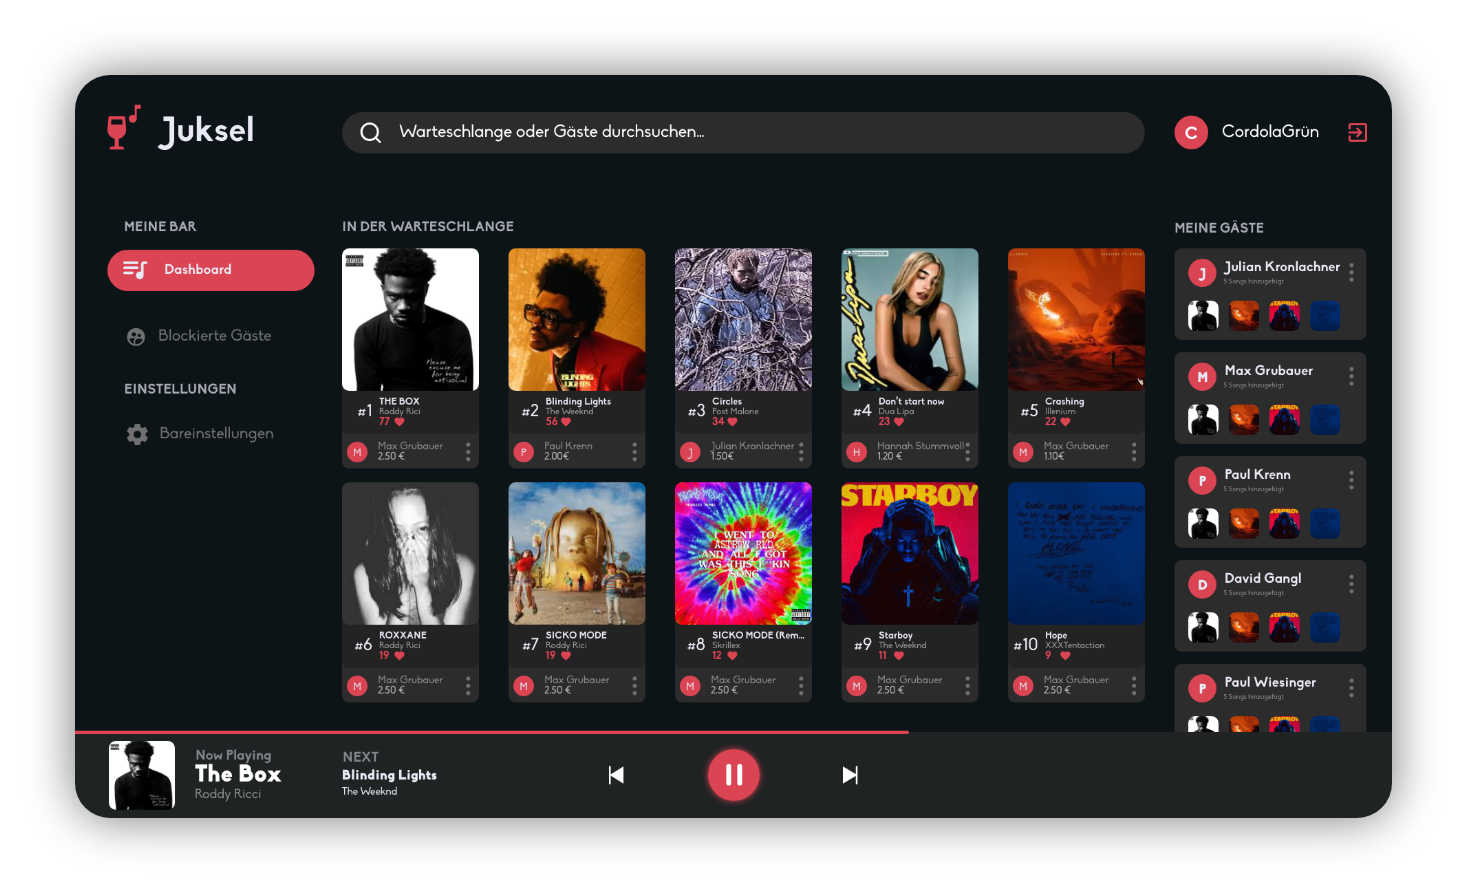
Task: Click Julian Kronlachner's J guest avatar
Action: click(x=1202, y=273)
